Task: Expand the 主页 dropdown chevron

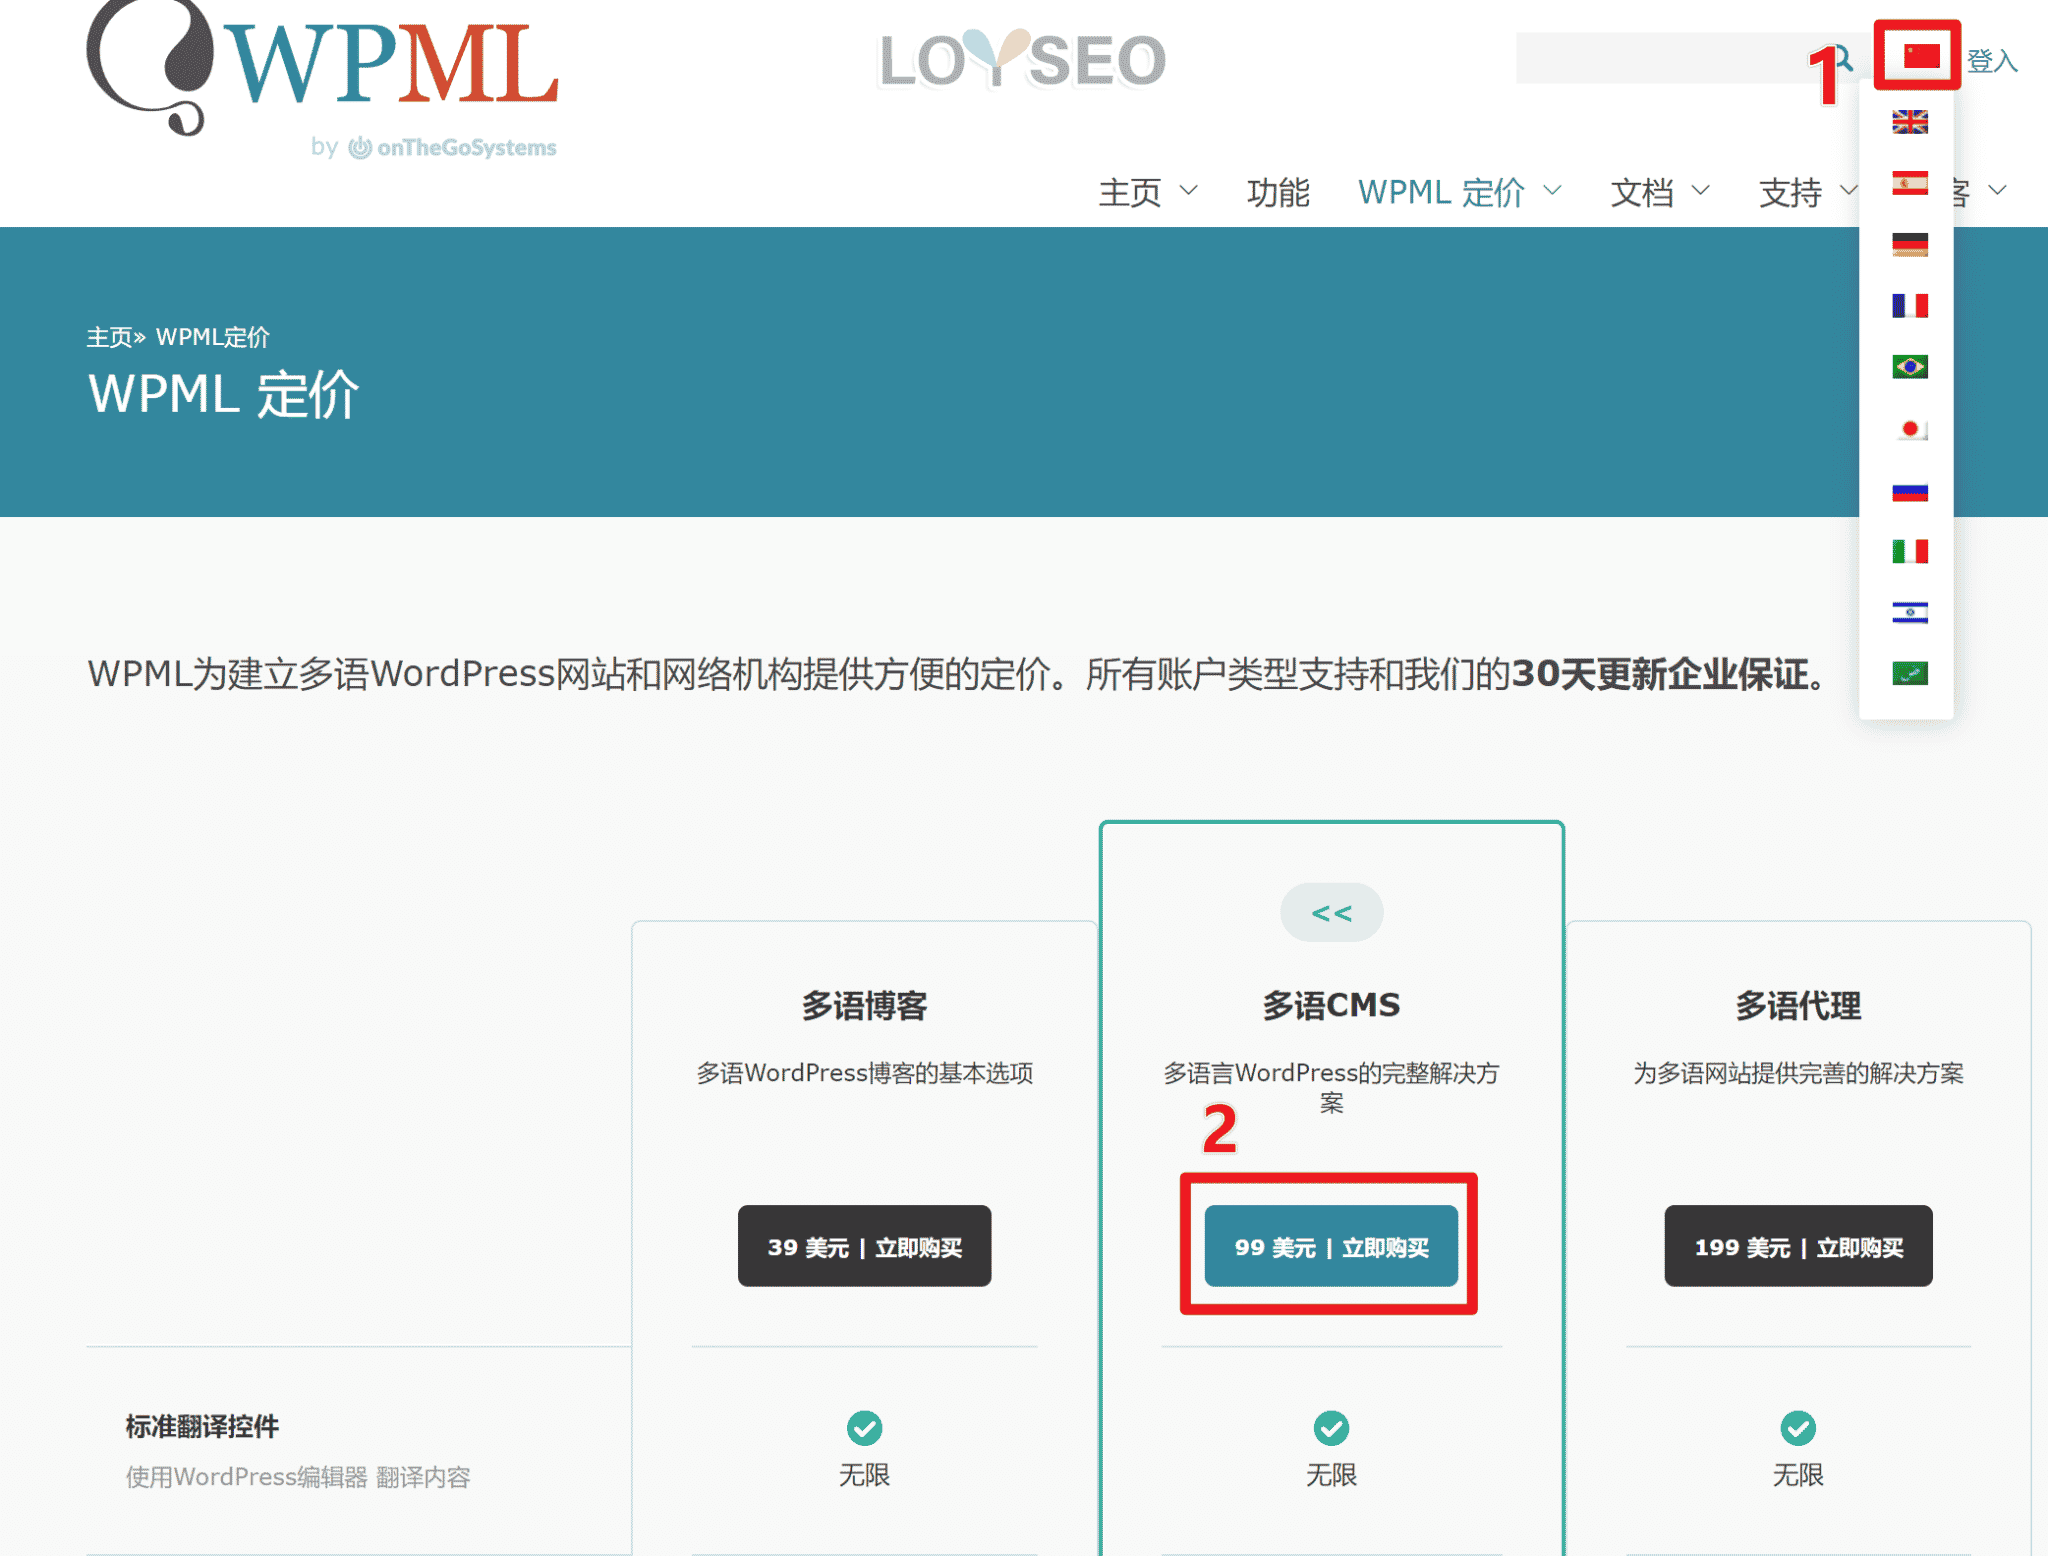Action: [1189, 190]
